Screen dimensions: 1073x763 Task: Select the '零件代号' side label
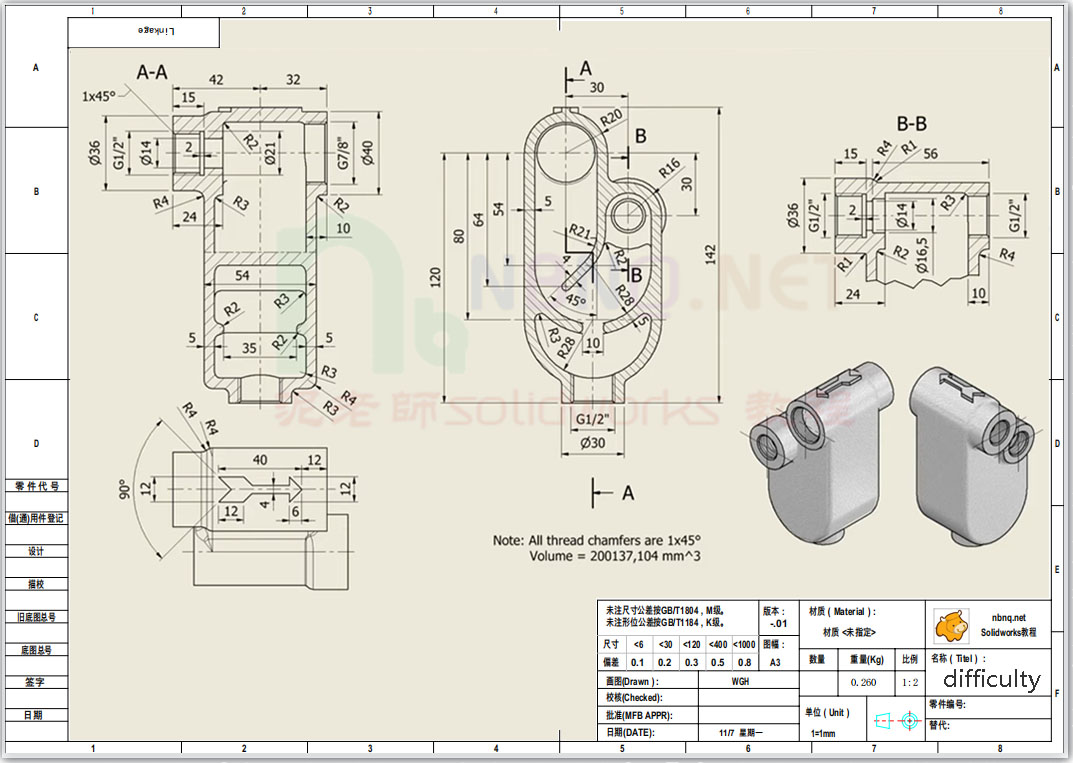coord(37,486)
